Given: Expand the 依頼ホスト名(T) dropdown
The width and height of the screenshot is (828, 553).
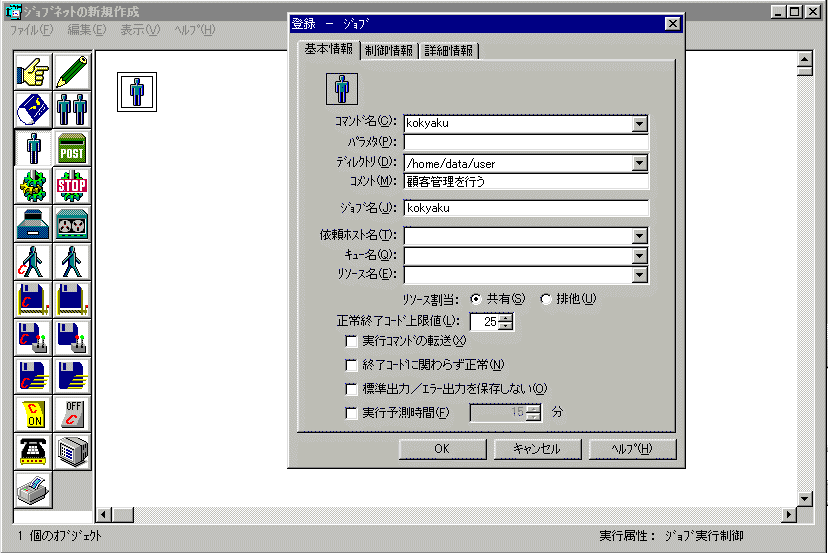Looking at the screenshot, I should [639, 236].
